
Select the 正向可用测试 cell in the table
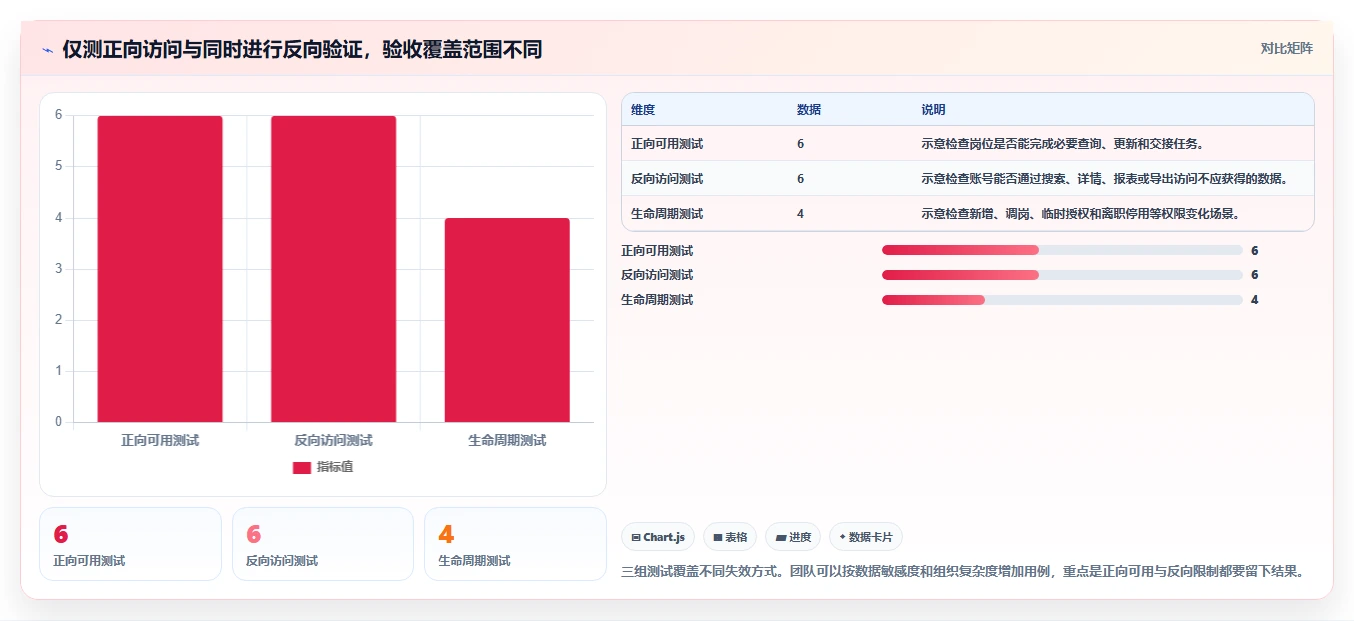coord(667,144)
